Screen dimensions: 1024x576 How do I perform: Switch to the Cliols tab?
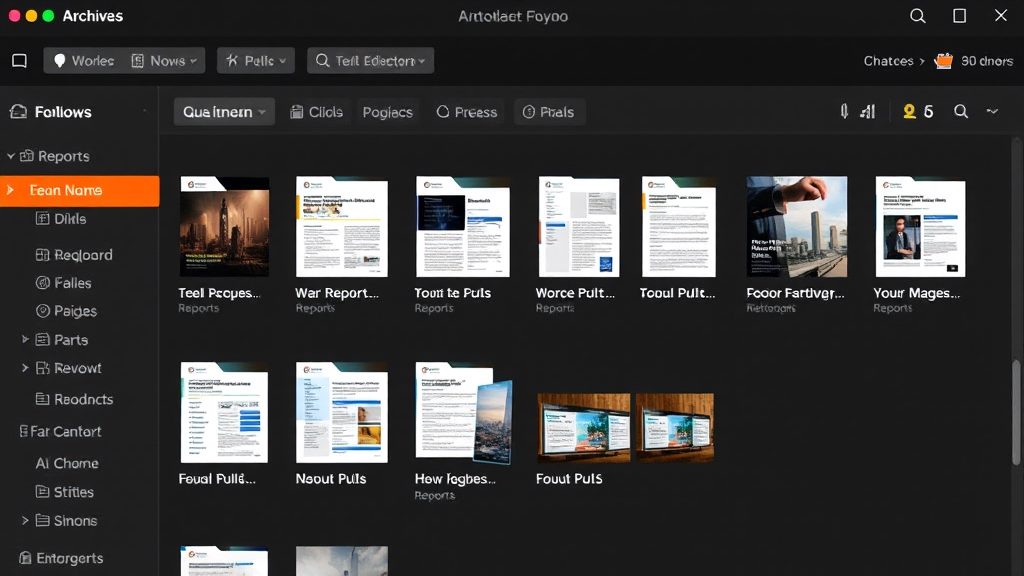pos(317,112)
